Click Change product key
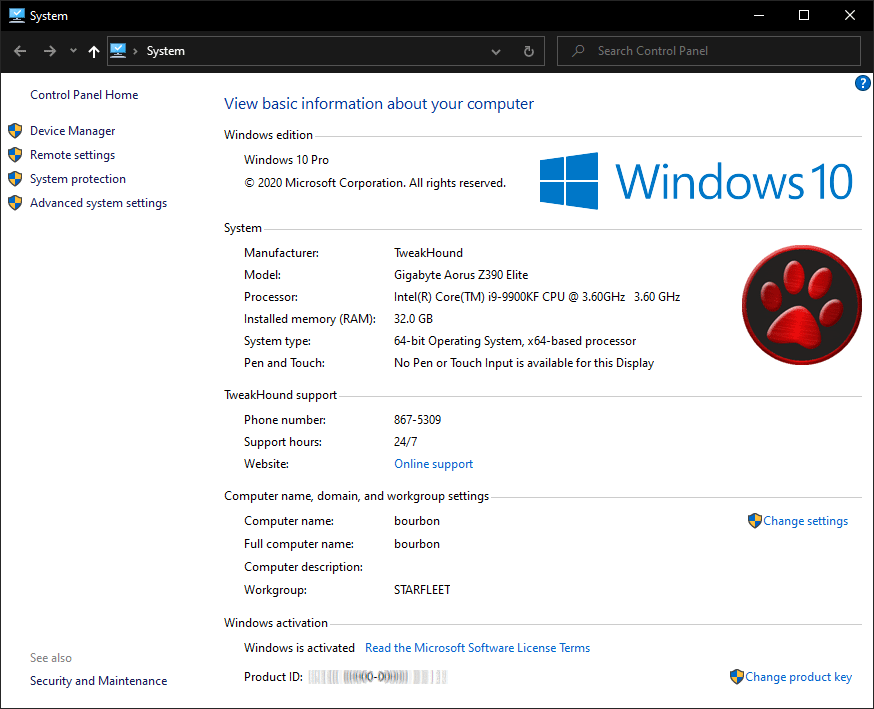Screen dimensions: 874x709 click(797, 677)
